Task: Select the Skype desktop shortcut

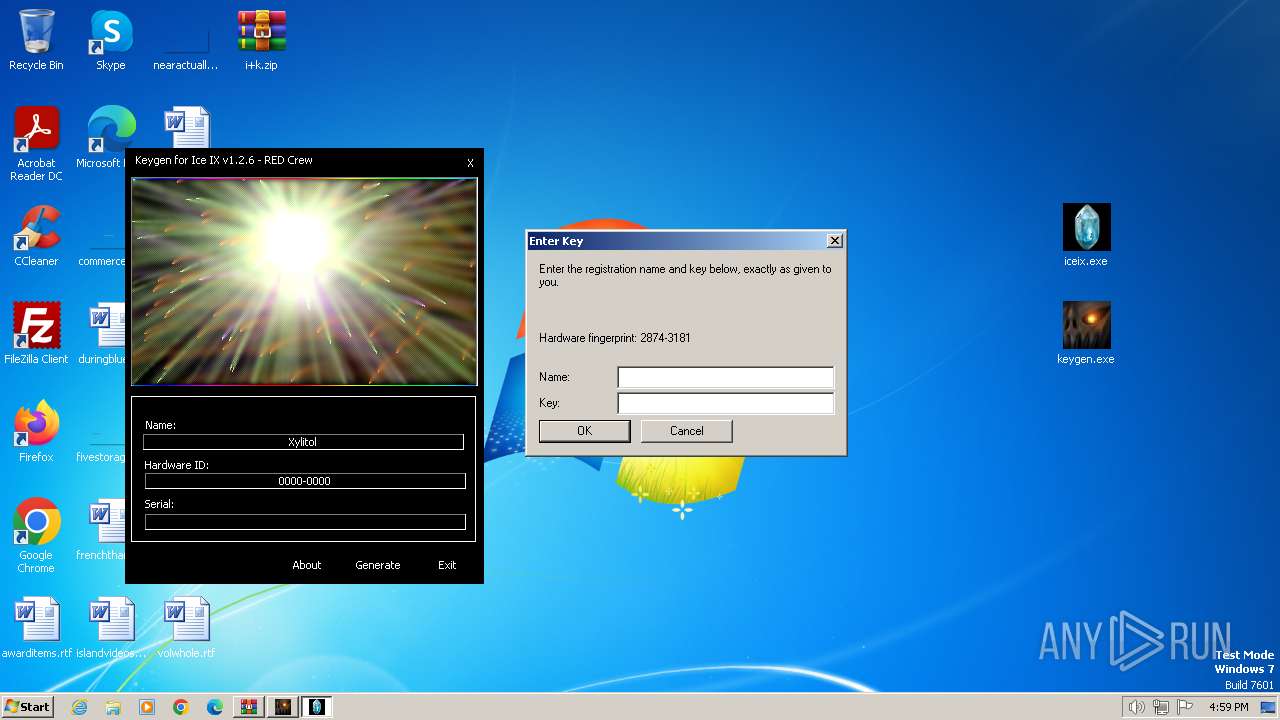Action: coord(110,40)
